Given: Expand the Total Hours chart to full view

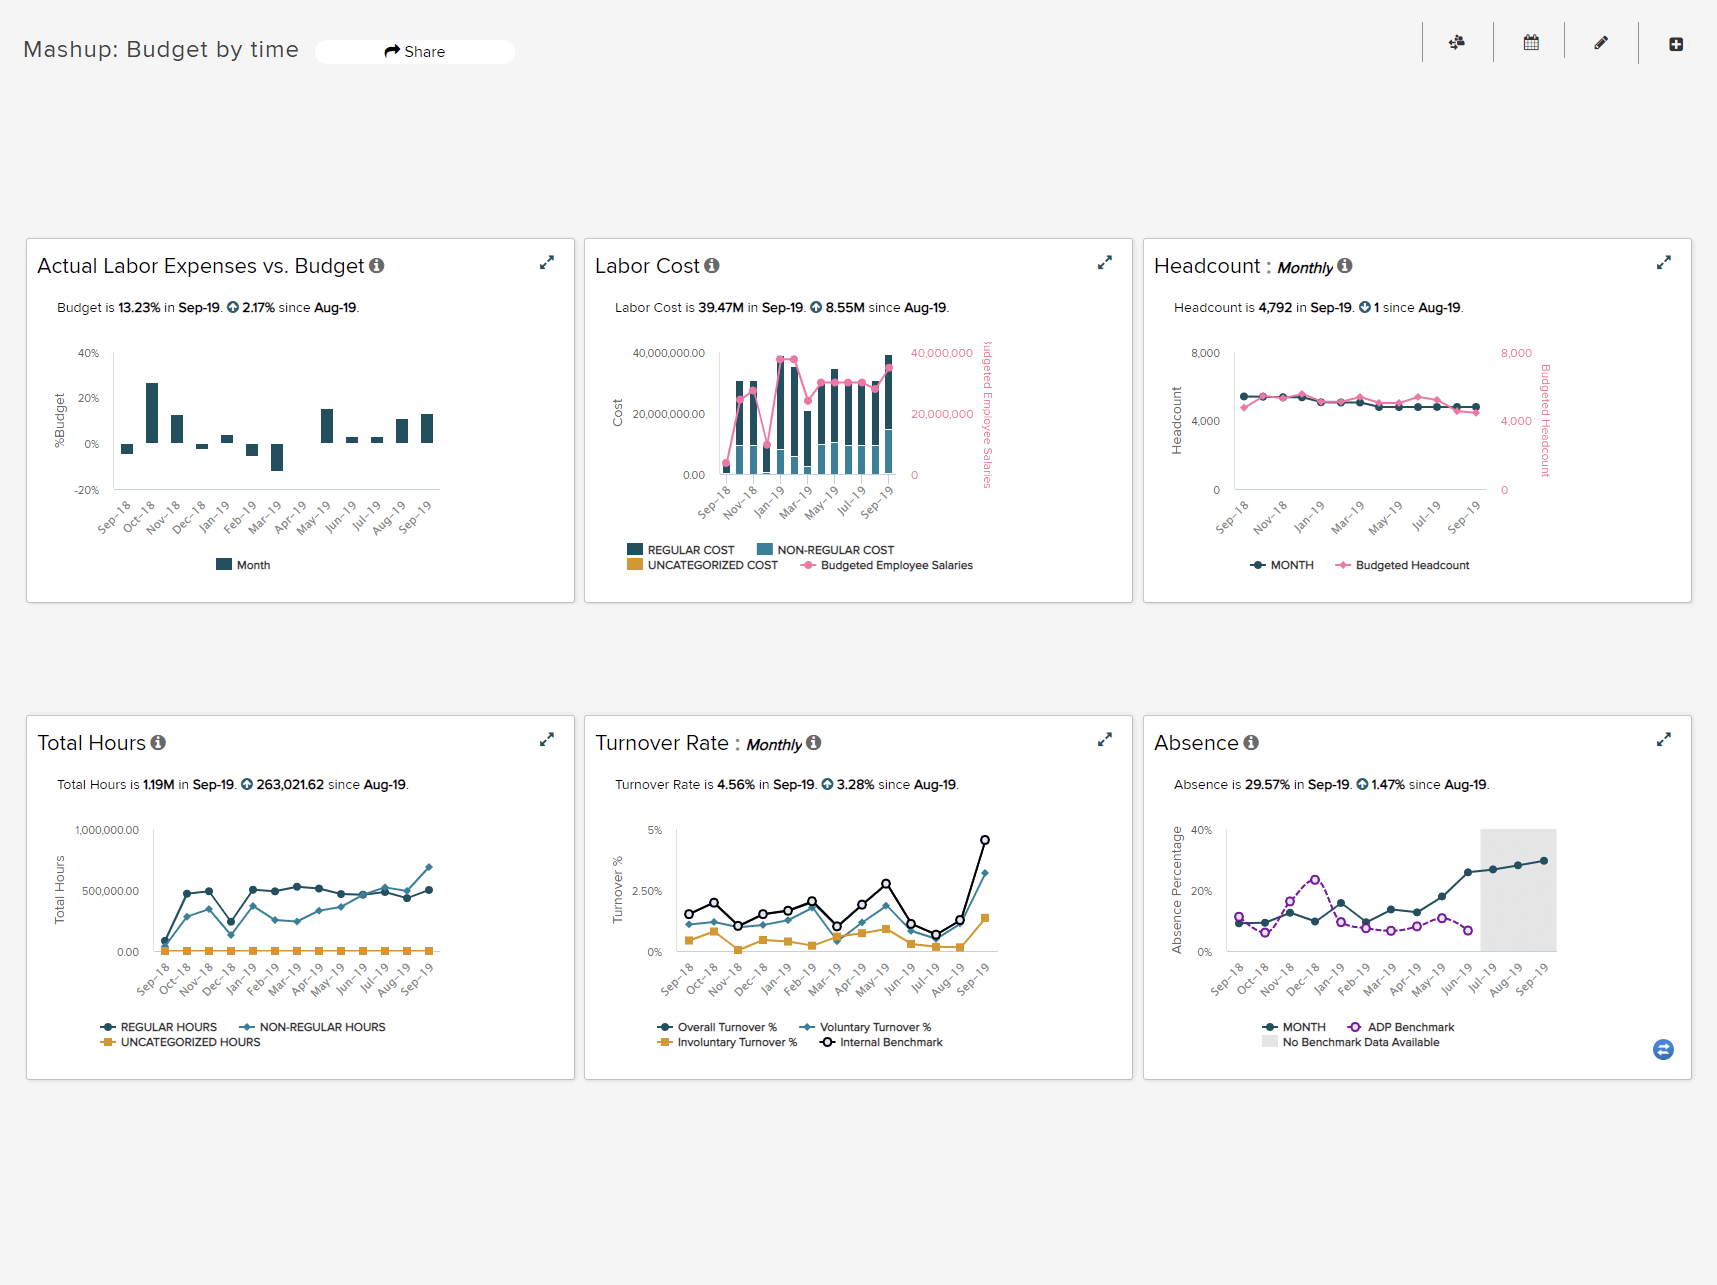Looking at the screenshot, I should [547, 739].
